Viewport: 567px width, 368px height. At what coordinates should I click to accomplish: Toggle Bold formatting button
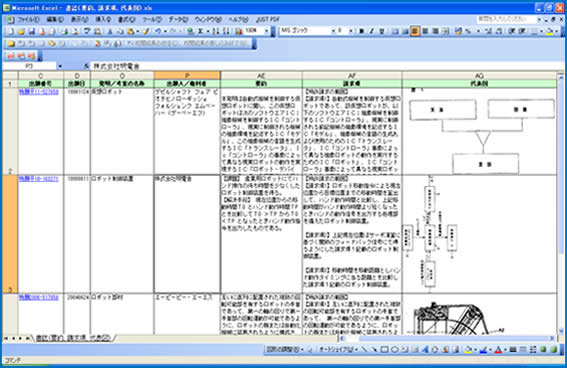tap(361, 31)
